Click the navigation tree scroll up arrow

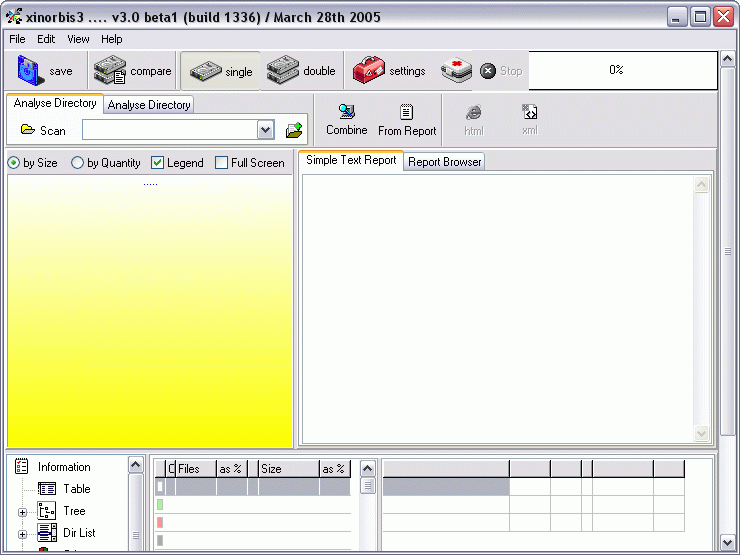tap(135, 465)
